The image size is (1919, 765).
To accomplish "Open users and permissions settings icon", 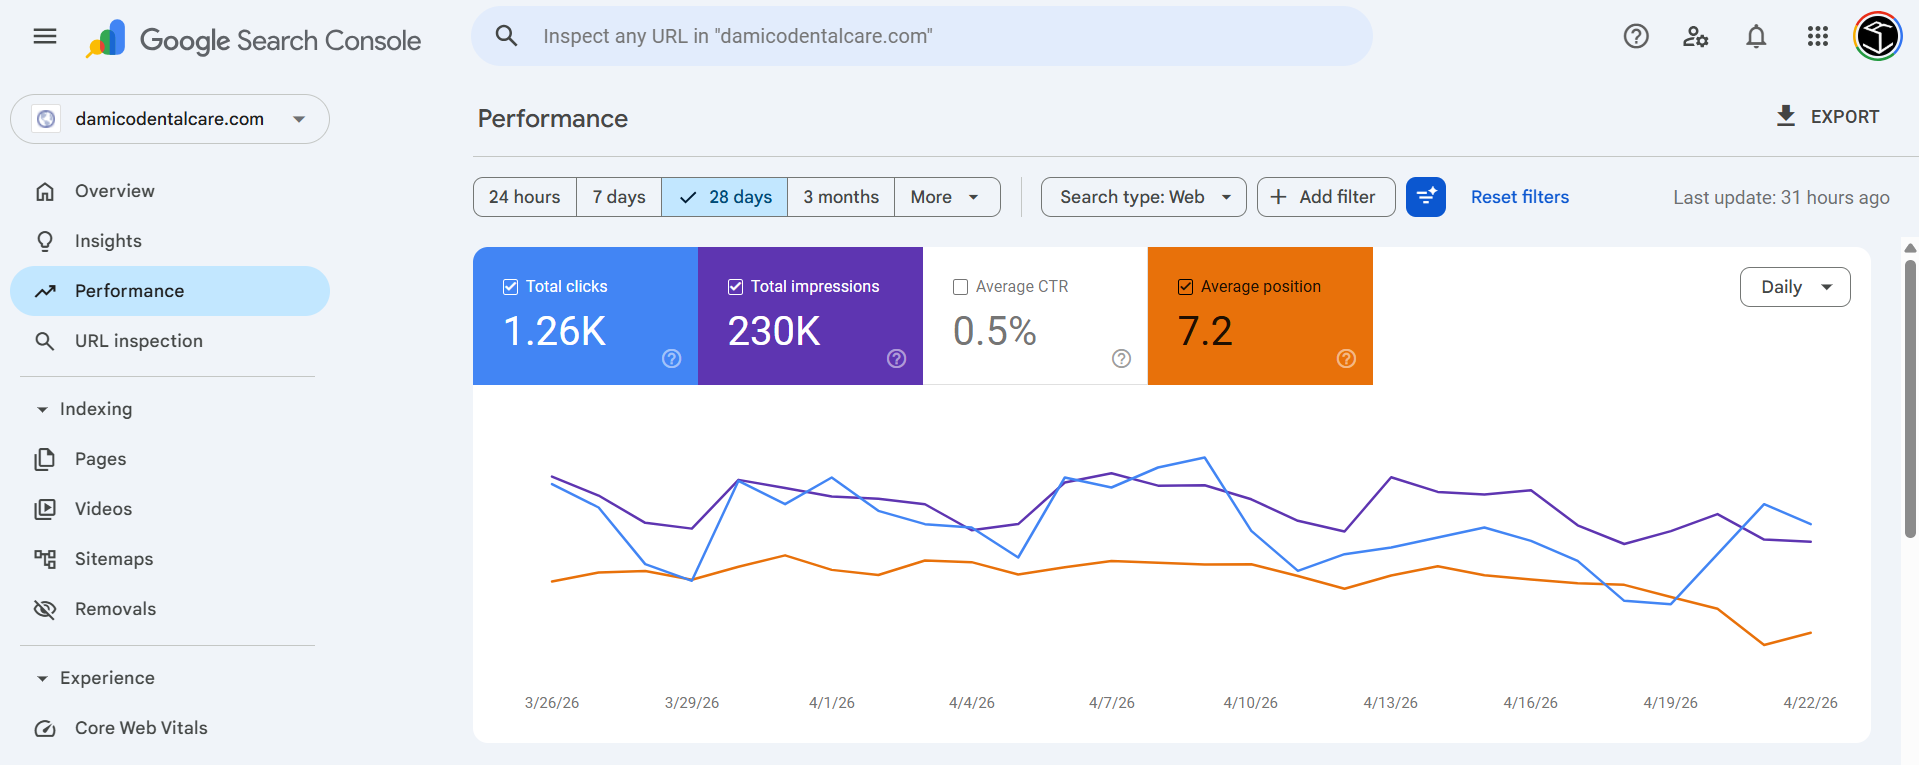I will [x=1696, y=37].
